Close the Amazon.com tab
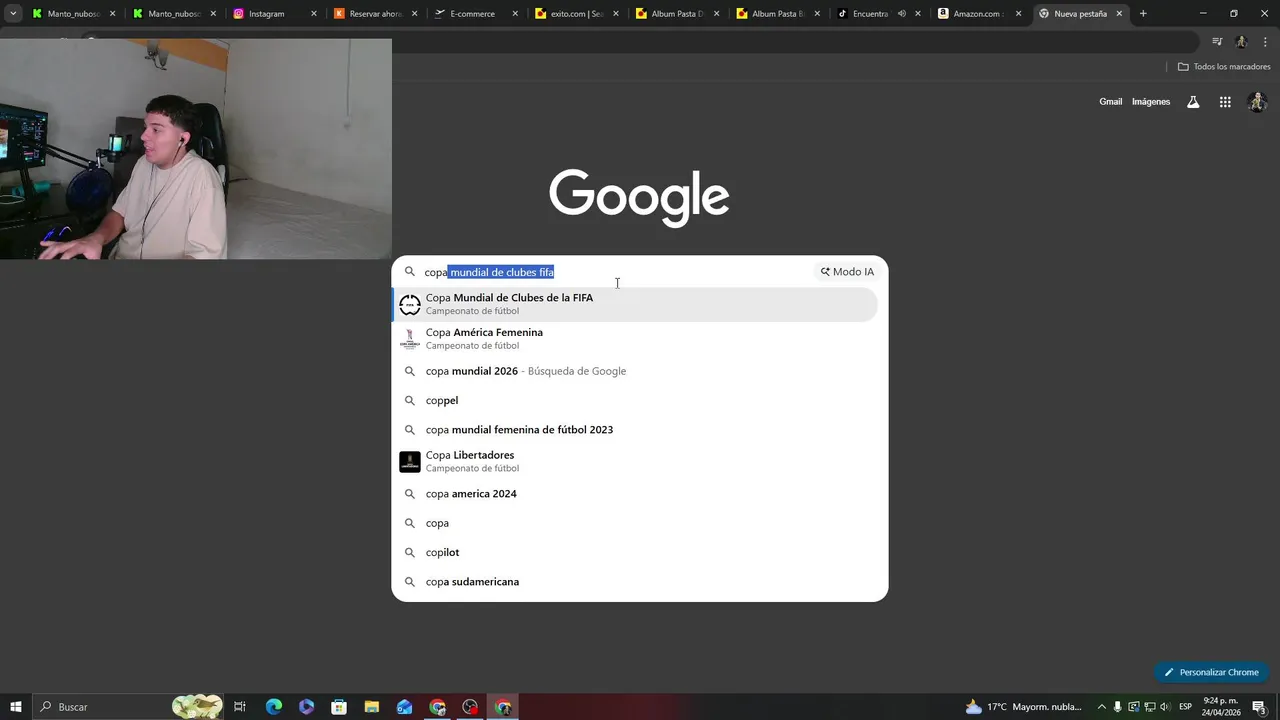The image size is (1280, 720). click(1018, 14)
